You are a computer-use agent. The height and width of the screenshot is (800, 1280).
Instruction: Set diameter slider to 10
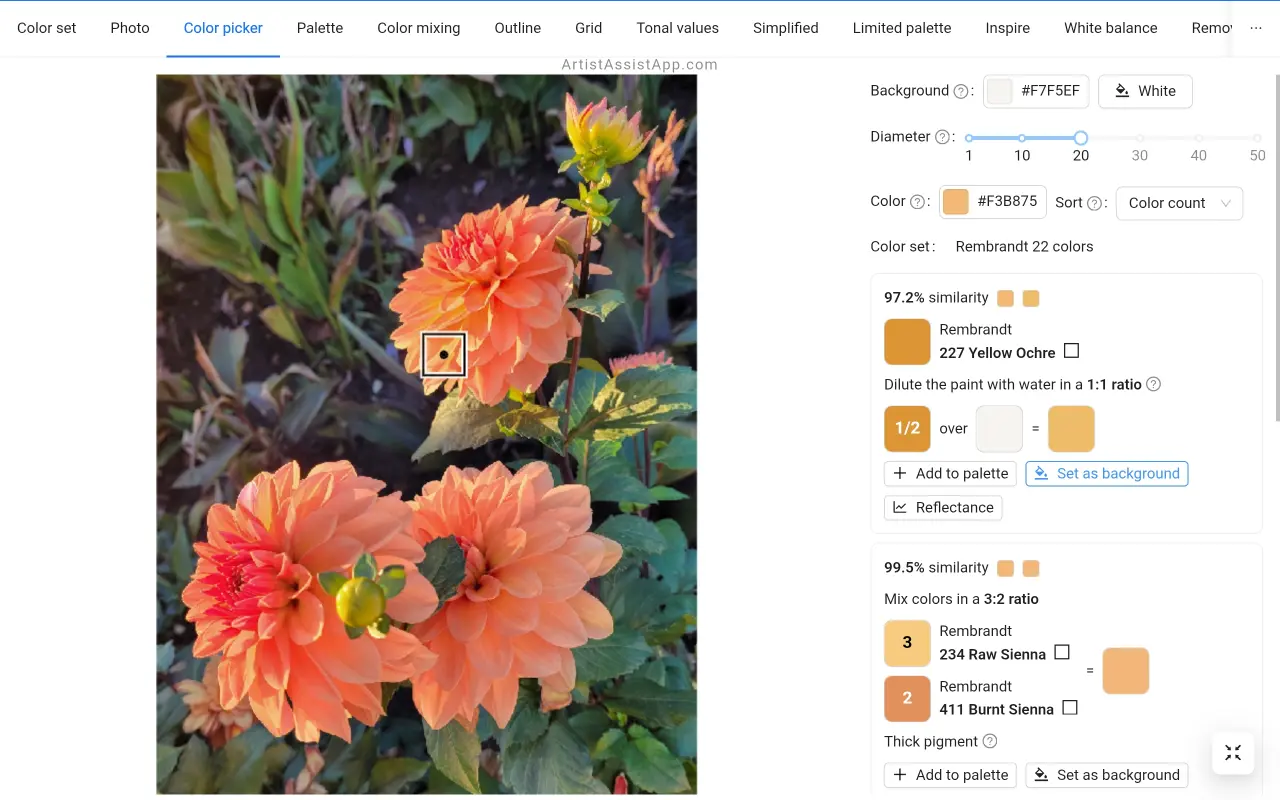tap(1022, 138)
